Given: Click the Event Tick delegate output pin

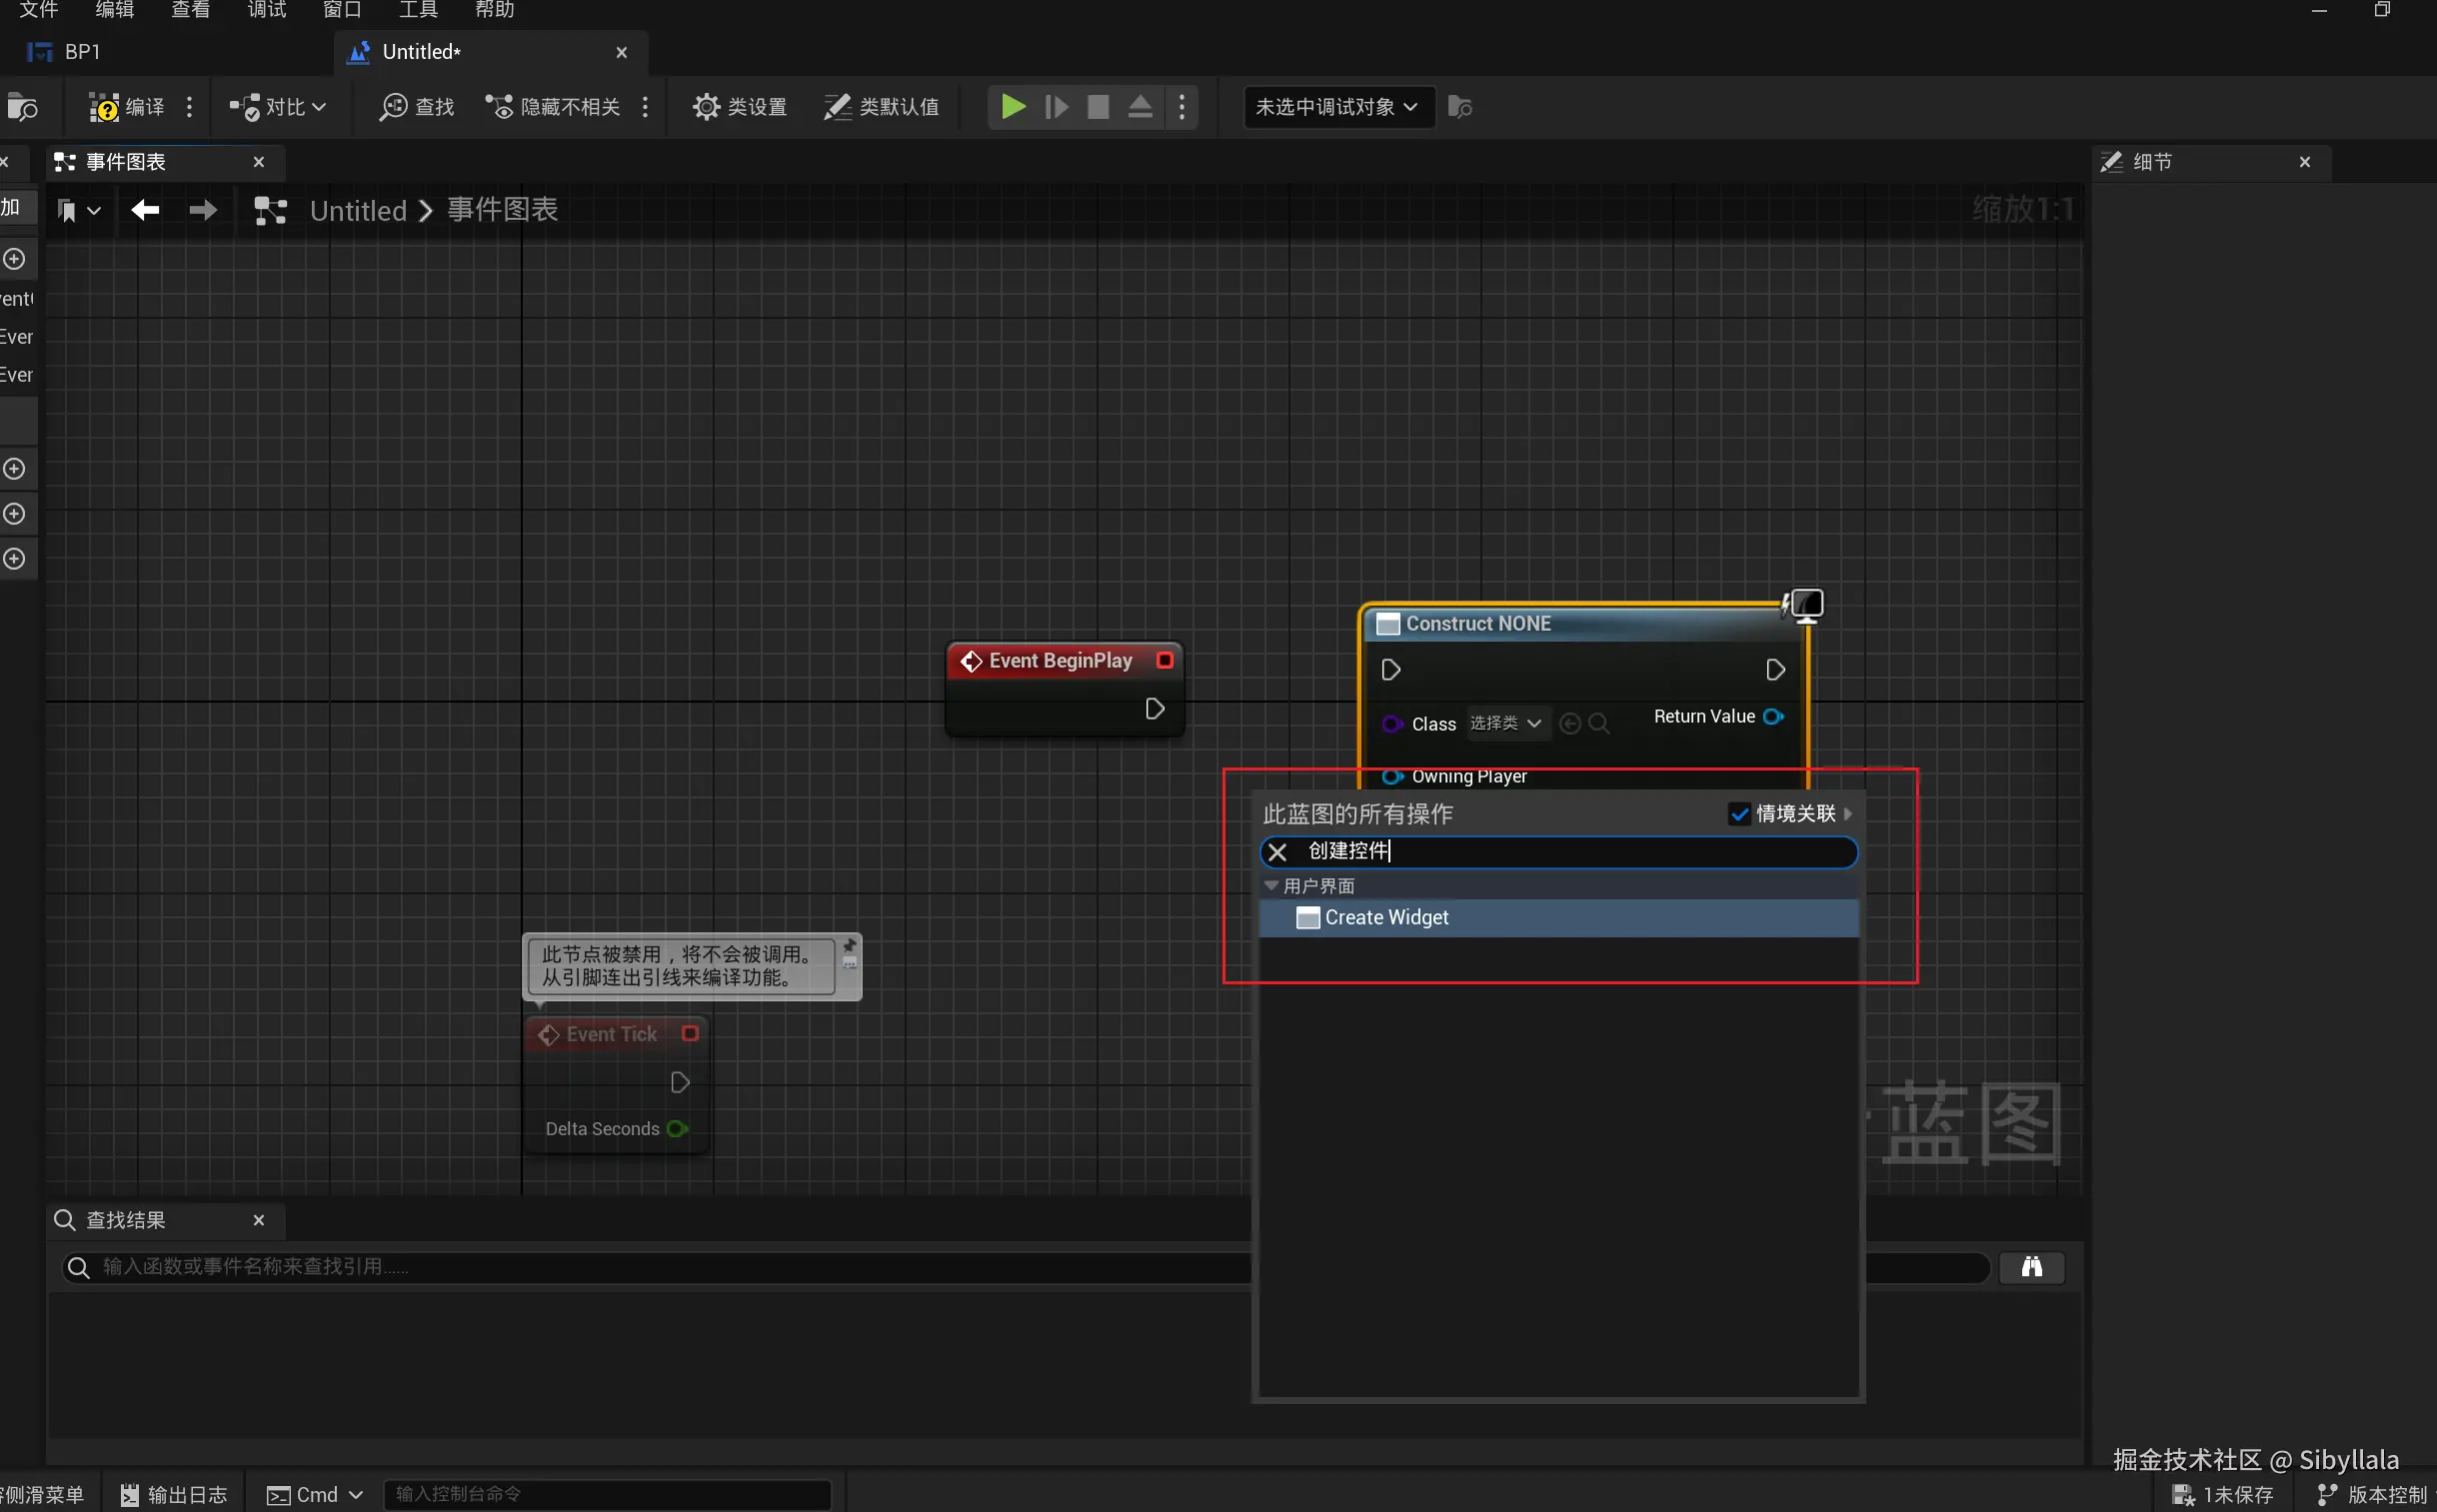Looking at the screenshot, I should 690,1034.
